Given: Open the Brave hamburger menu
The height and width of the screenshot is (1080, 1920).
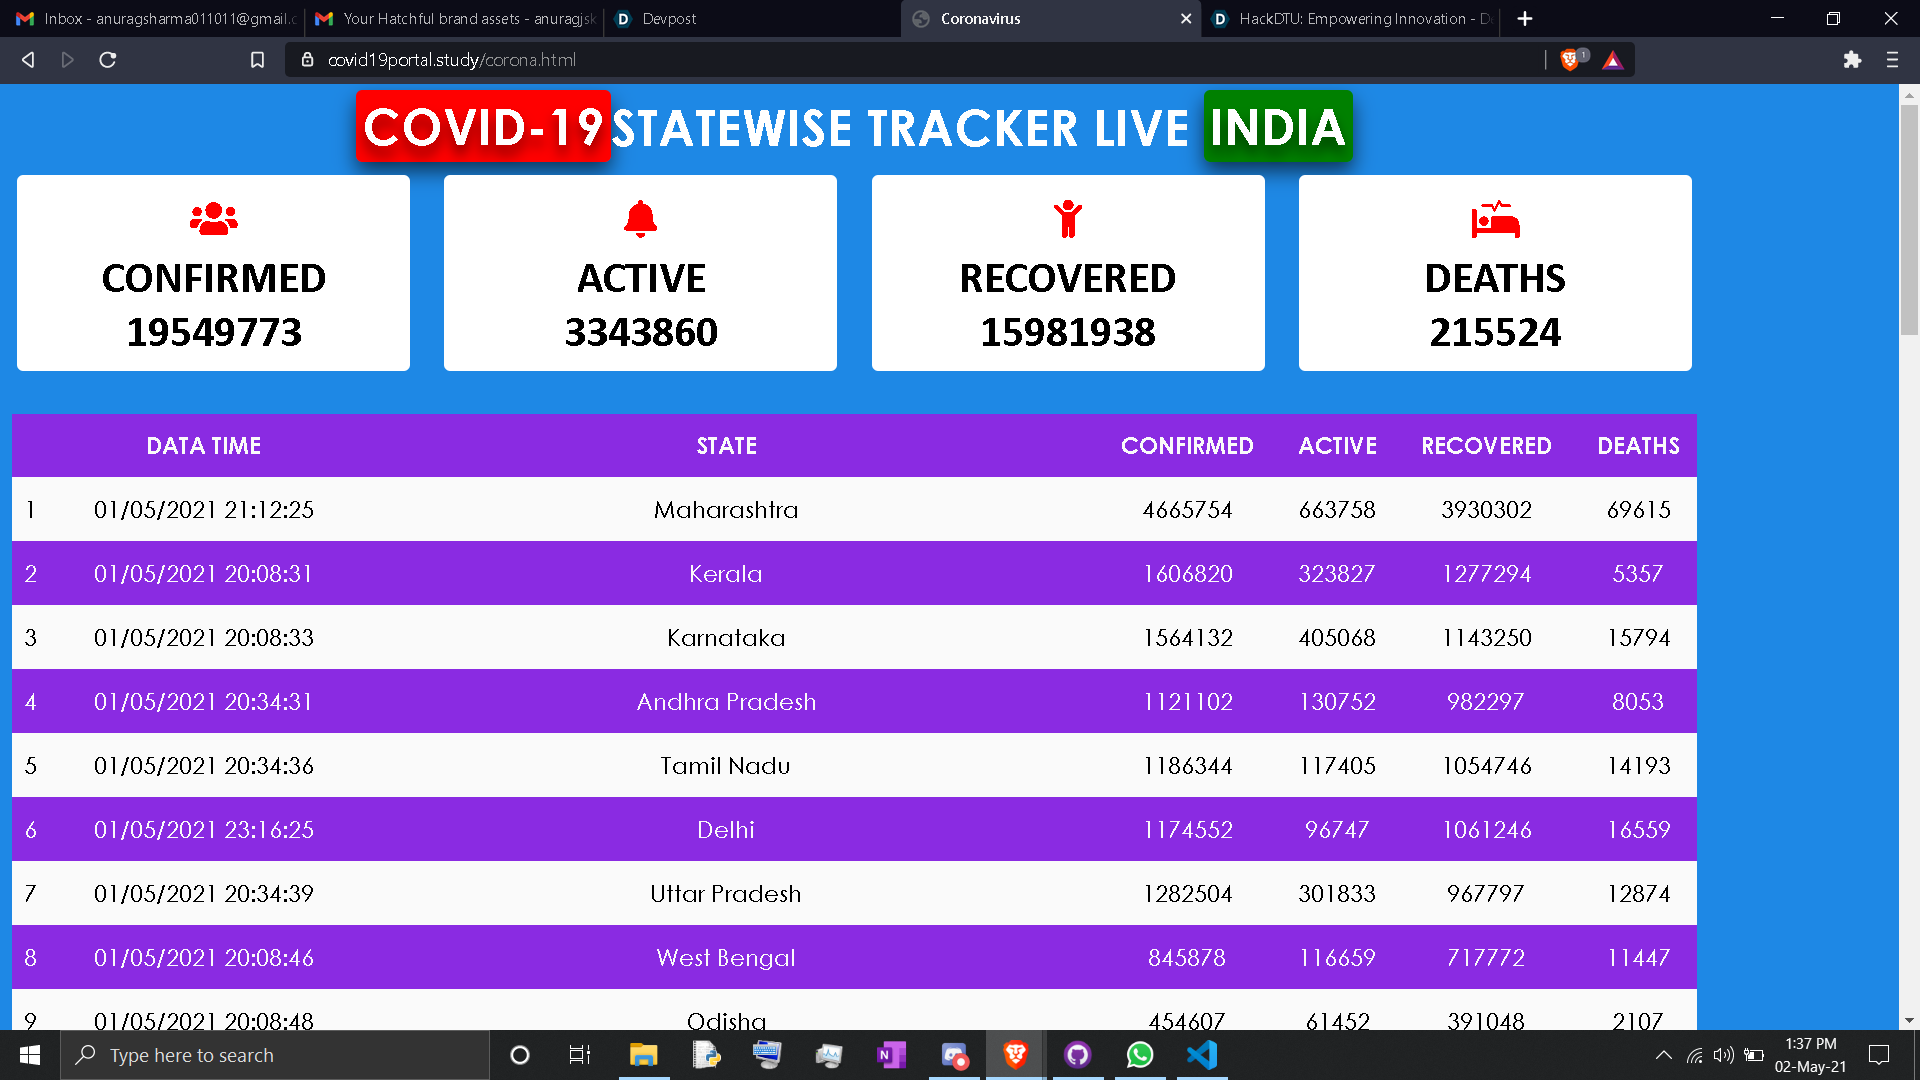Looking at the screenshot, I should click(1892, 60).
